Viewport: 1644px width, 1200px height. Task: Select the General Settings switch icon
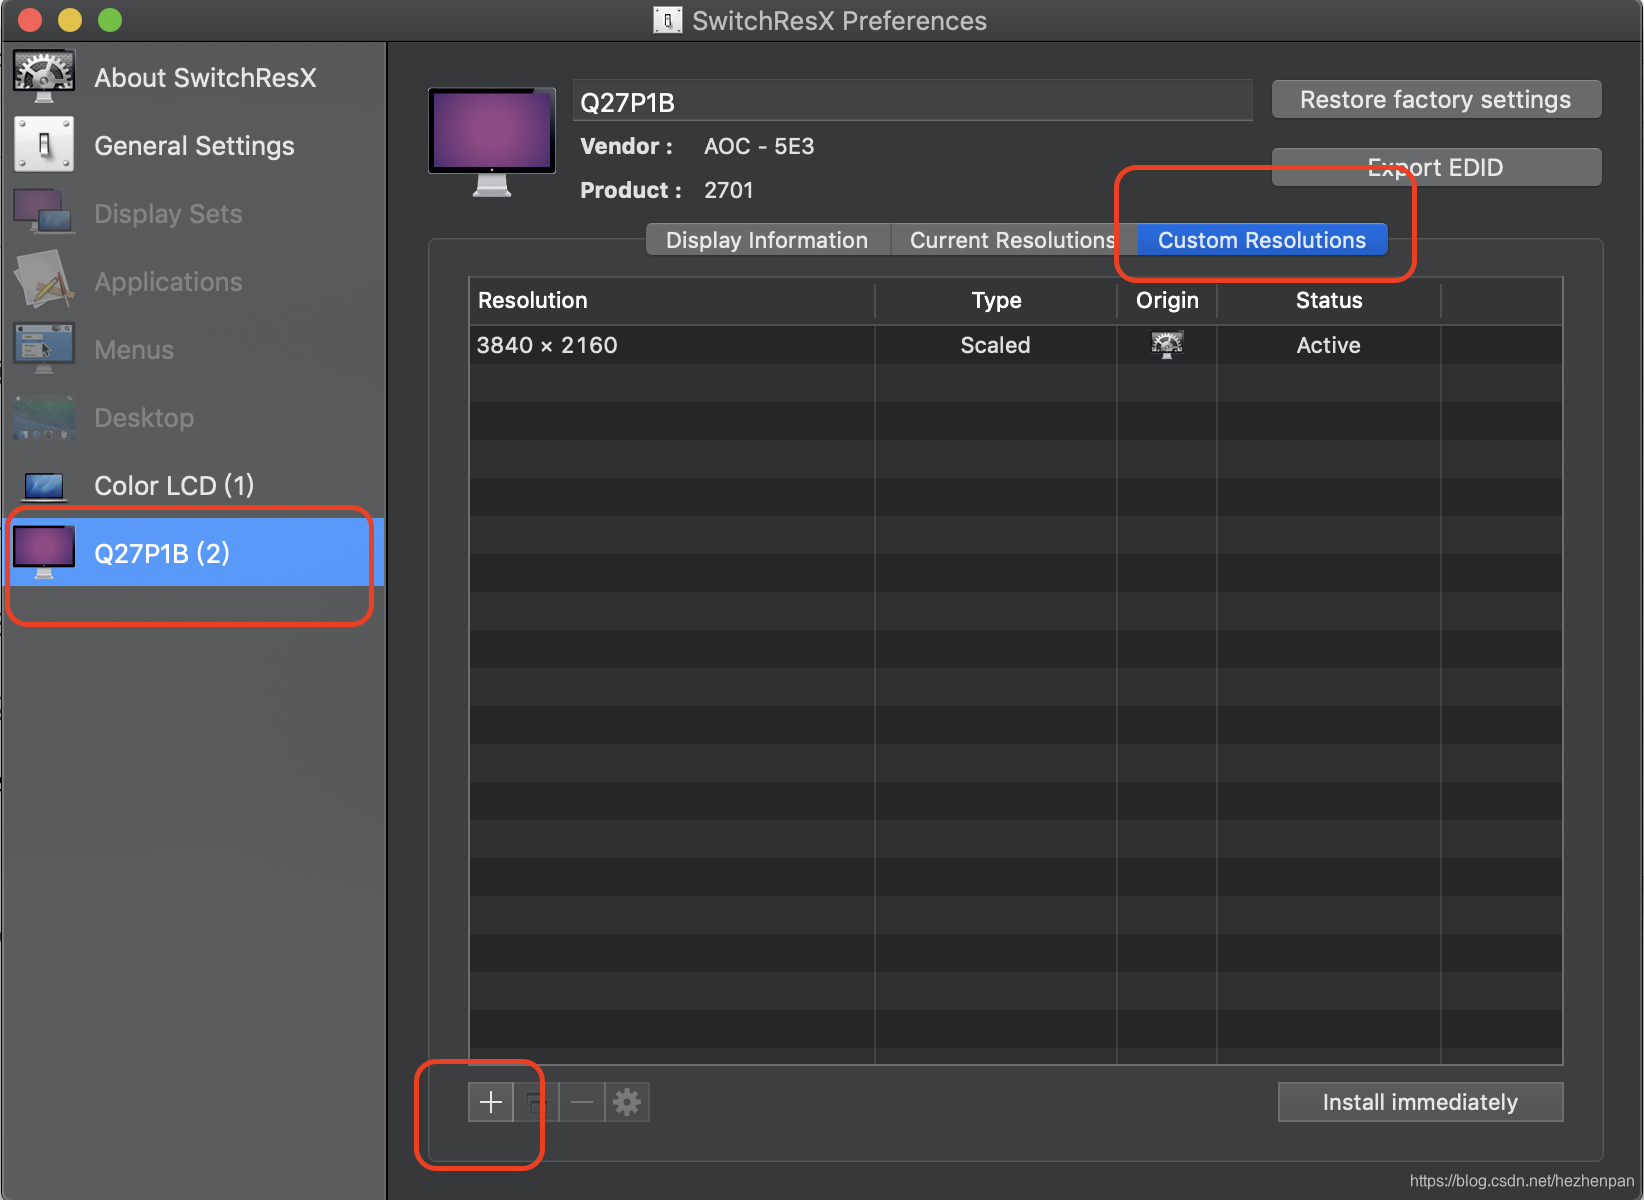pyautogui.click(x=44, y=145)
